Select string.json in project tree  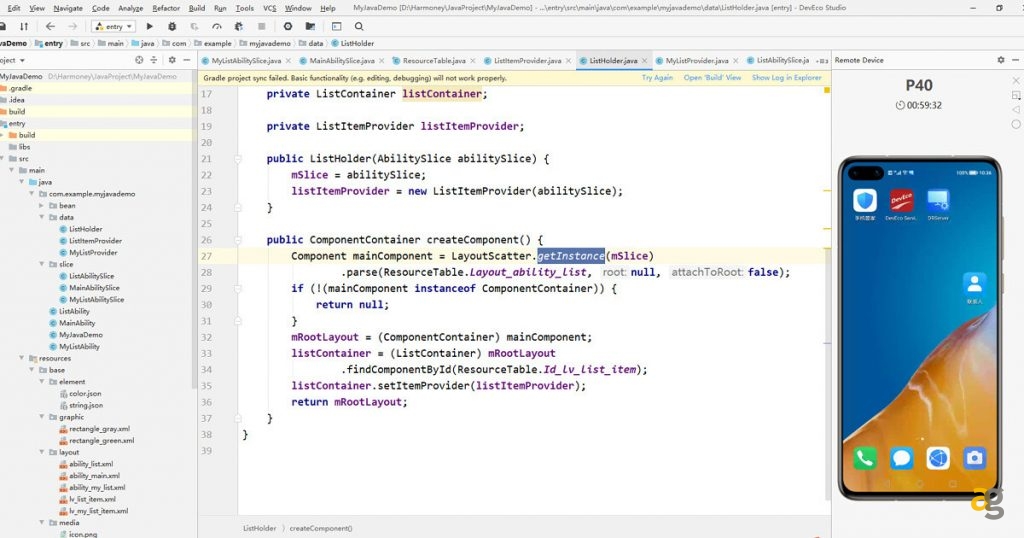[86, 405]
